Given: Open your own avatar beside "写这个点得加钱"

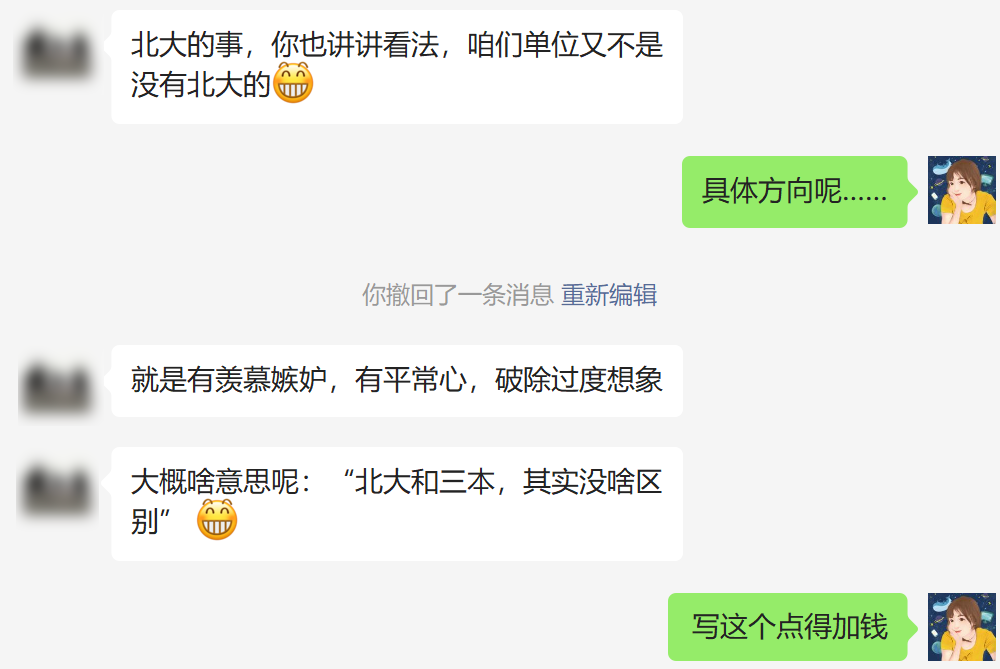Looking at the screenshot, I should (962, 627).
